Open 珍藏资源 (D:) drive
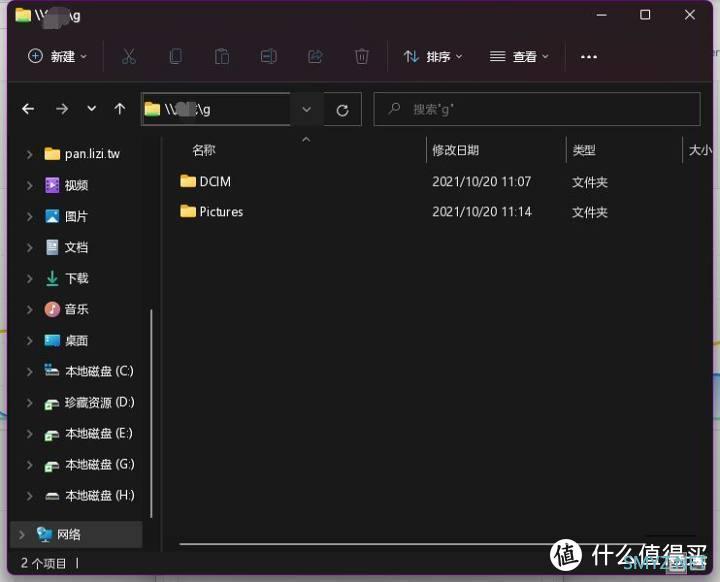The height and width of the screenshot is (582, 720). [x=89, y=402]
